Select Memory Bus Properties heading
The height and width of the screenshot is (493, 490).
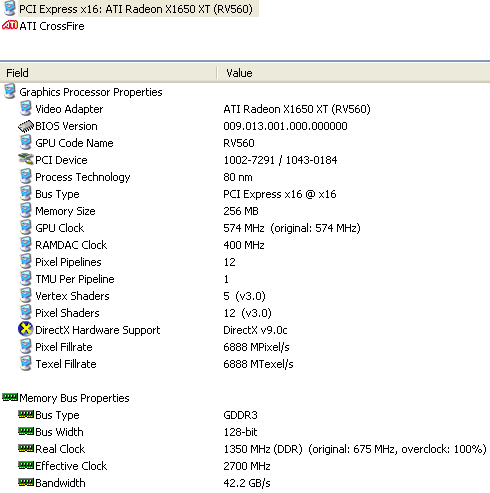click(x=74, y=398)
